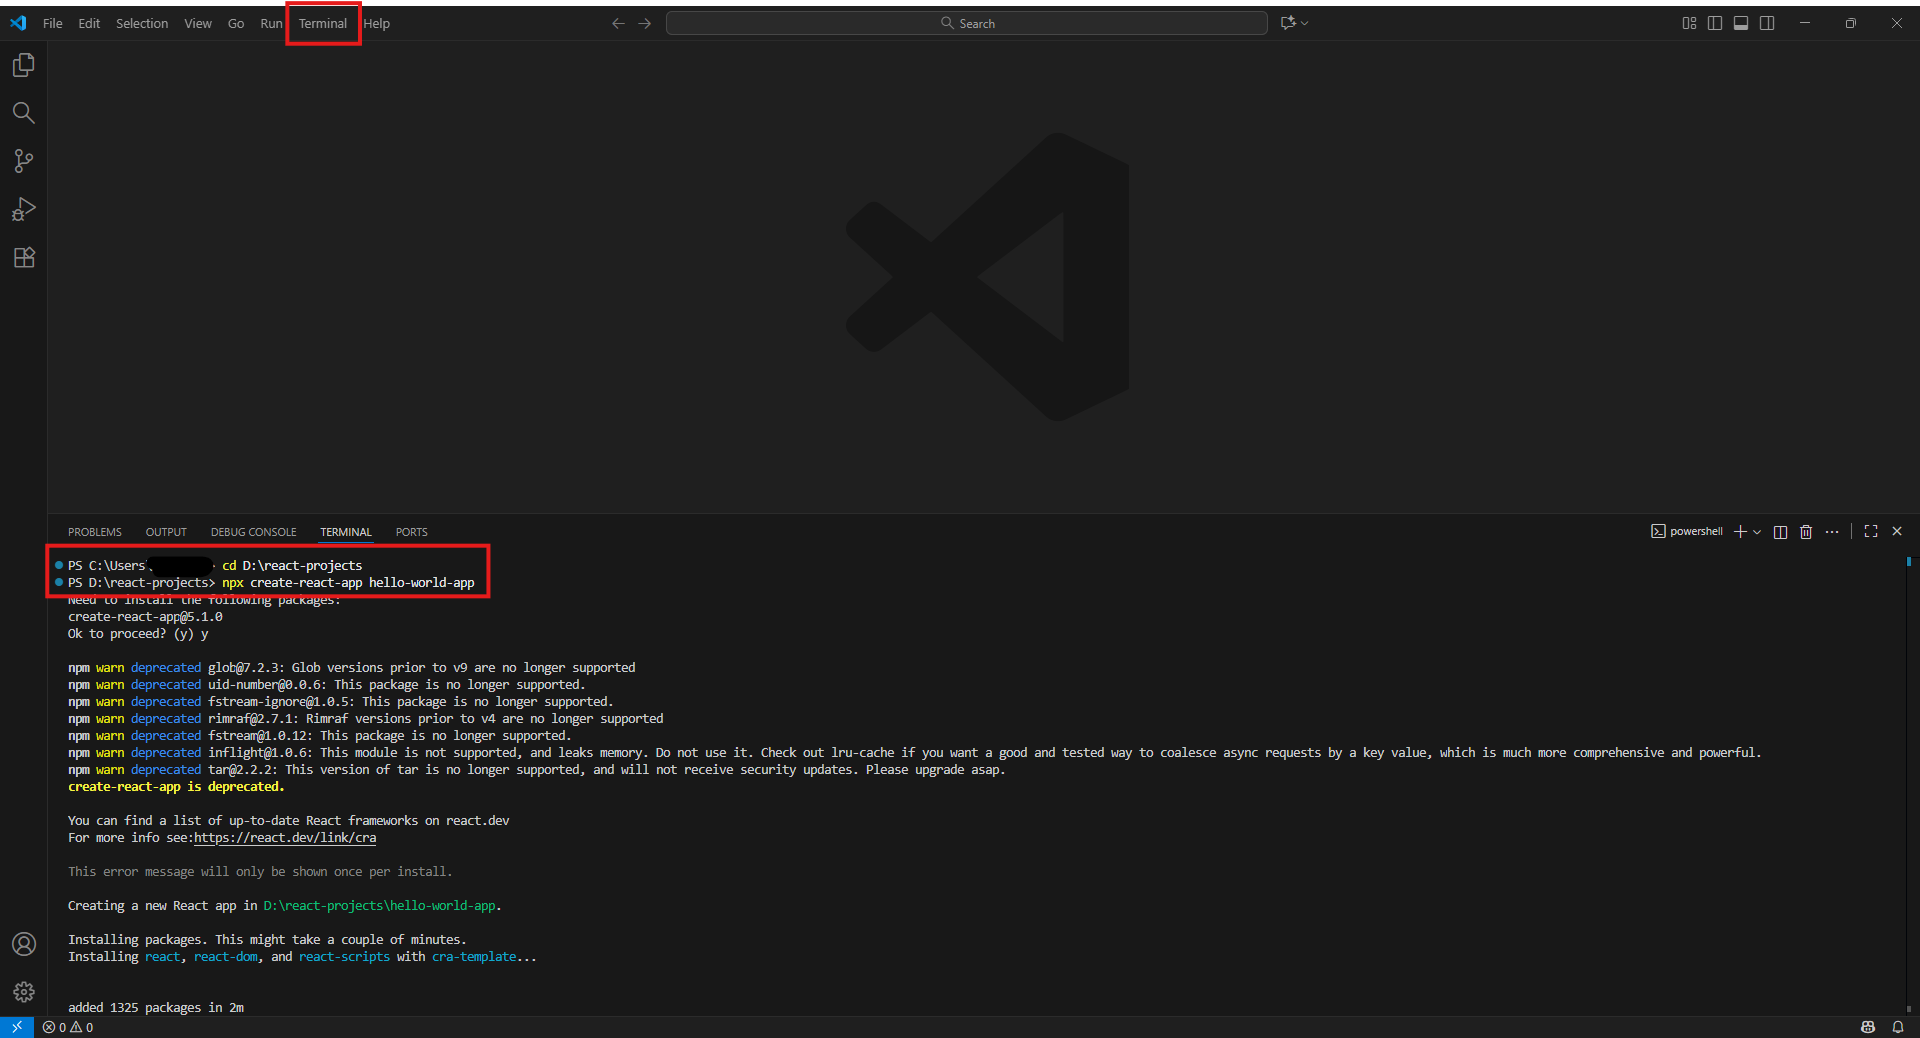Open the react.dev/link/cra link
Viewport: 1920px width, 1038px height.
pos(285,838)
